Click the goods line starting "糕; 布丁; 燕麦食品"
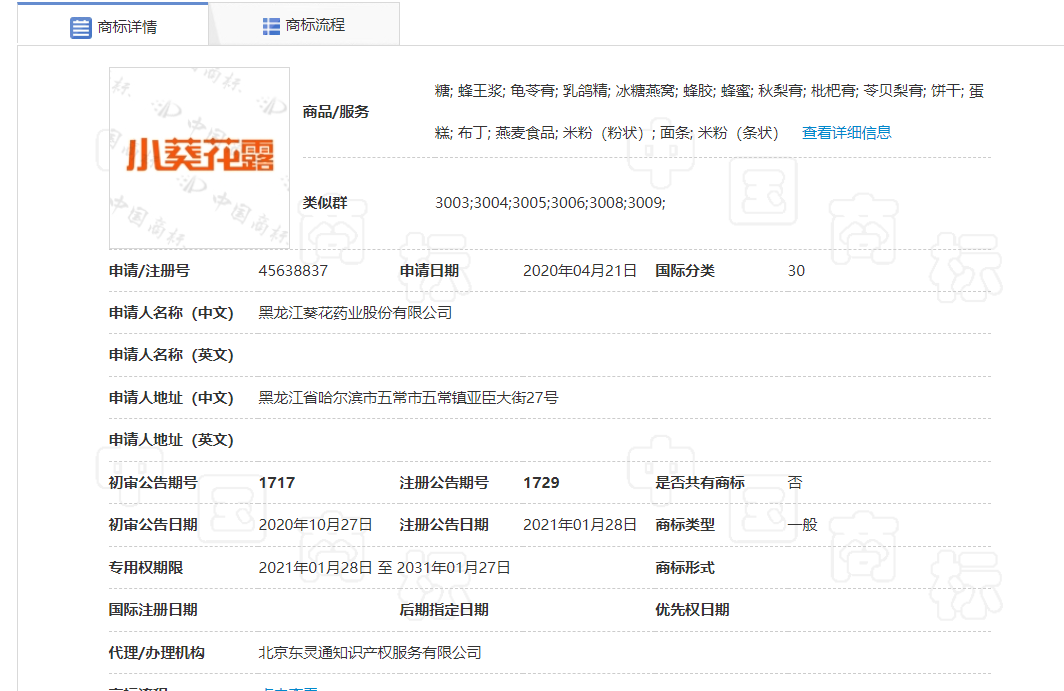 607,133
